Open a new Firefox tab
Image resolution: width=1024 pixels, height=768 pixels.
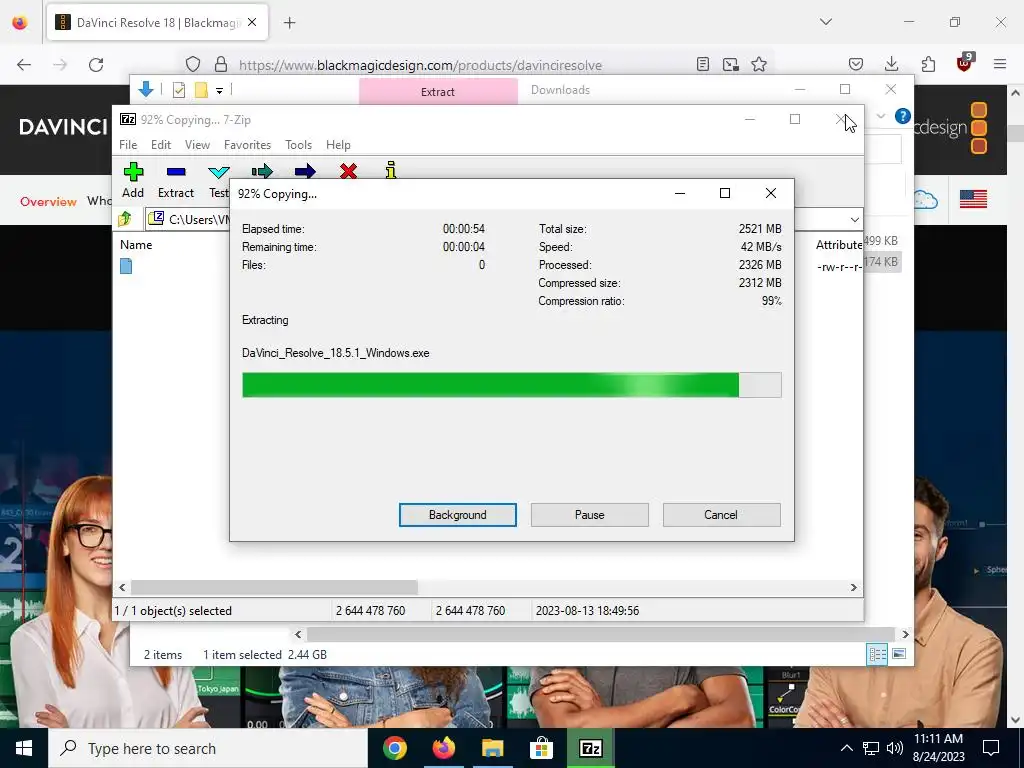290,23
